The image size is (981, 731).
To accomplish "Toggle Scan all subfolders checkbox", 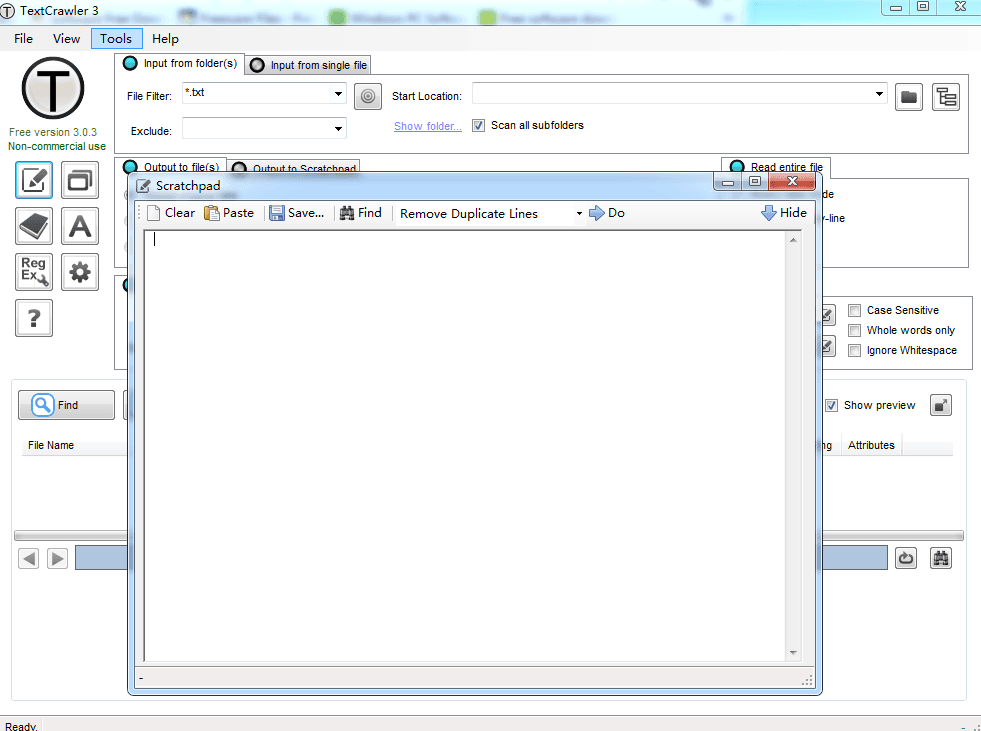I will click(x=479, y=125).
